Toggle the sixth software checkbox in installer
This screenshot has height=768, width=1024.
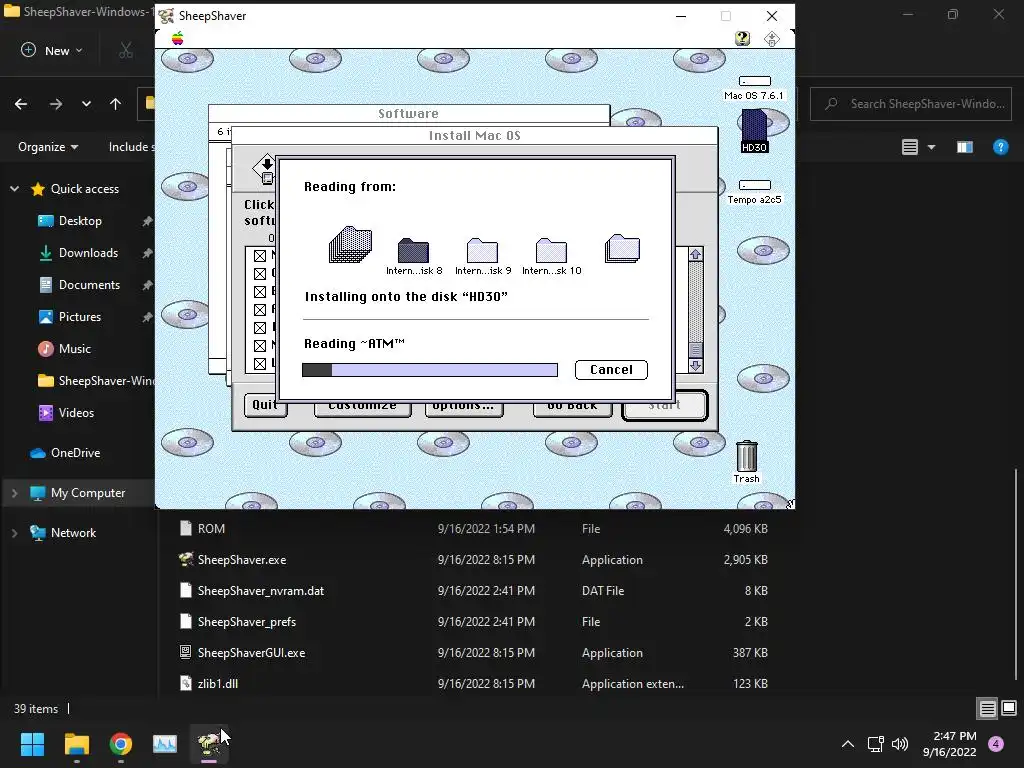tap(260, 345)
